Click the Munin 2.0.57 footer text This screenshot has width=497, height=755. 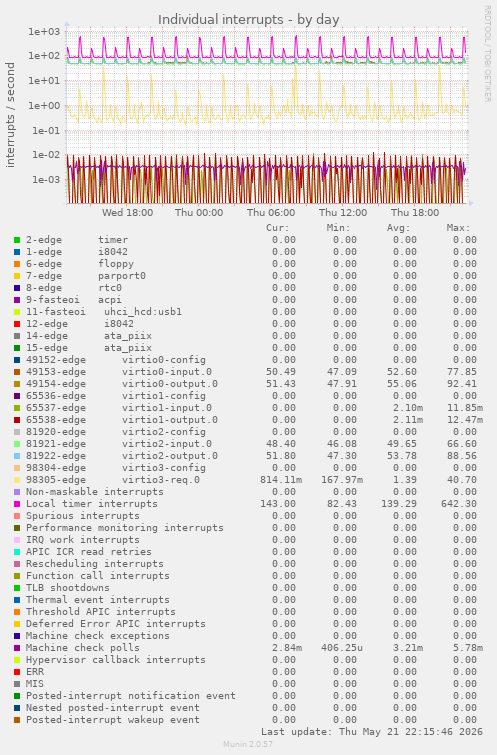(x=248, y=744)
